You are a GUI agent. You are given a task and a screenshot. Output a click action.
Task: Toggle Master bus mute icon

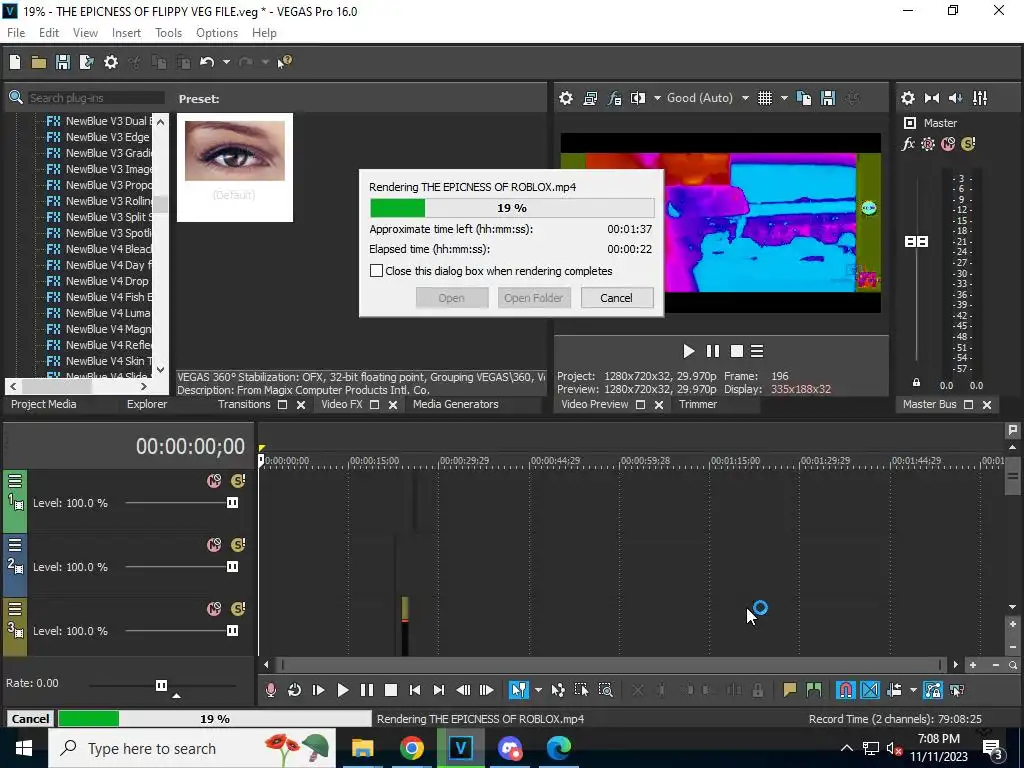[x=948, y=144]
